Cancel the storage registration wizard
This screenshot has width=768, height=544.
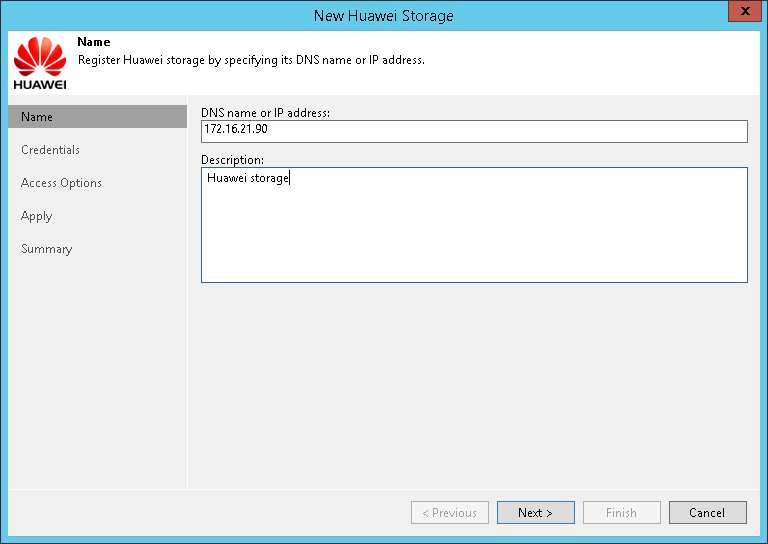(x=707, y=513)
